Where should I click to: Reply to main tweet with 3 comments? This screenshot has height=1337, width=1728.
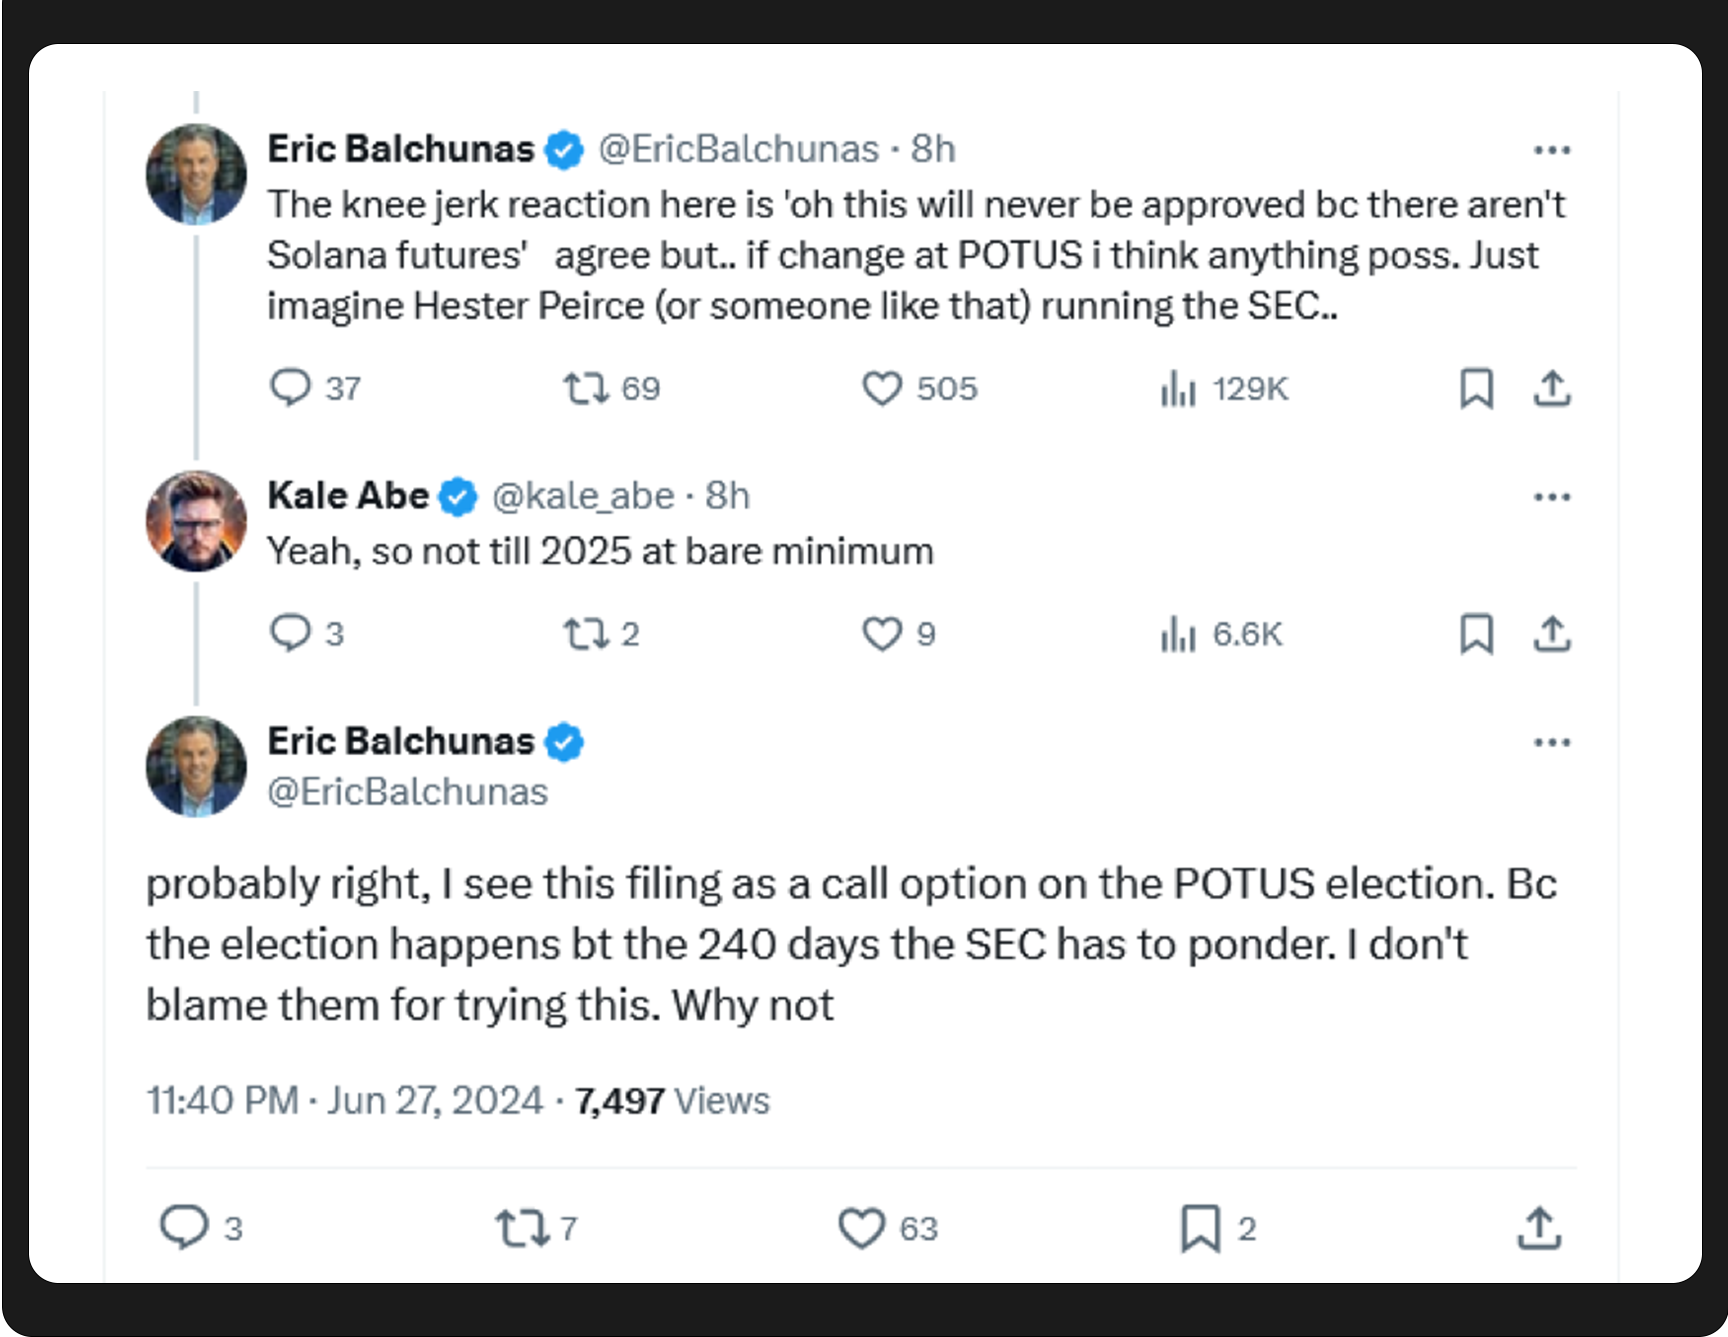(x=184, y=1228)
